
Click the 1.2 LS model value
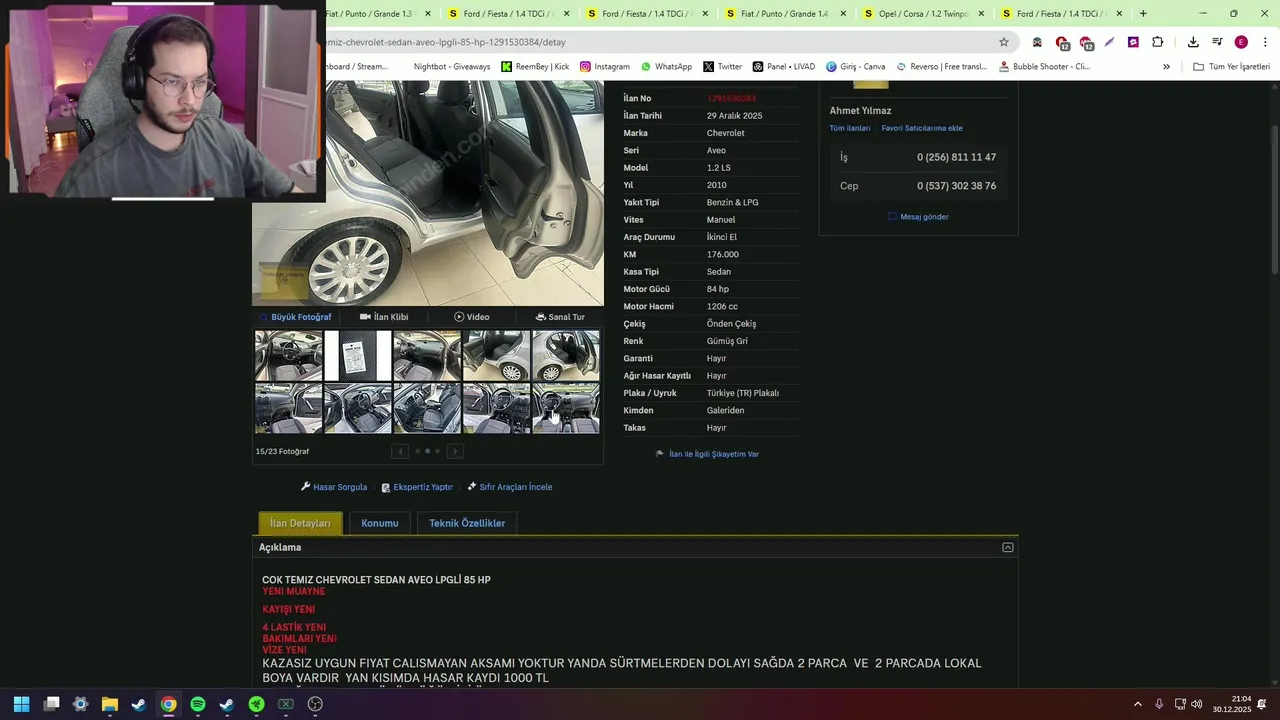718,168
